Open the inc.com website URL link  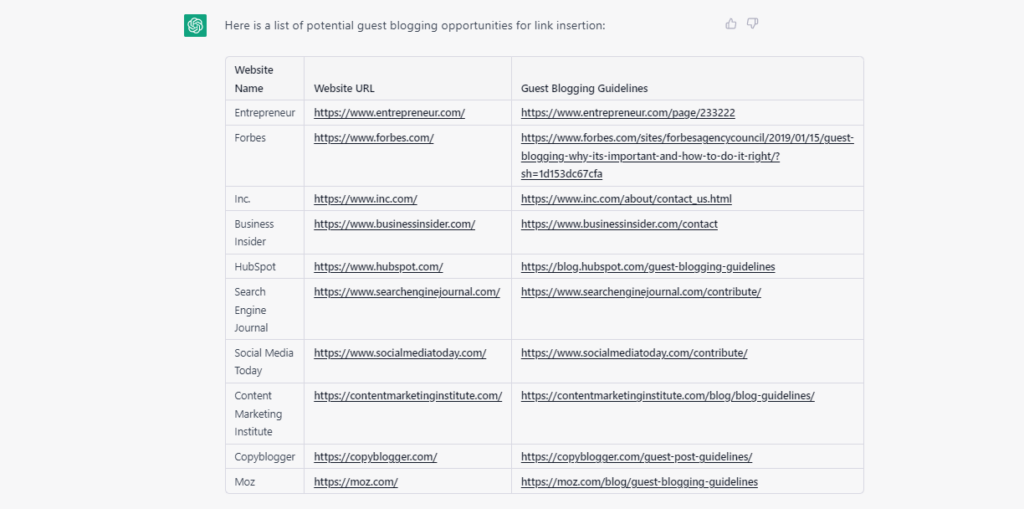(366, 199)
